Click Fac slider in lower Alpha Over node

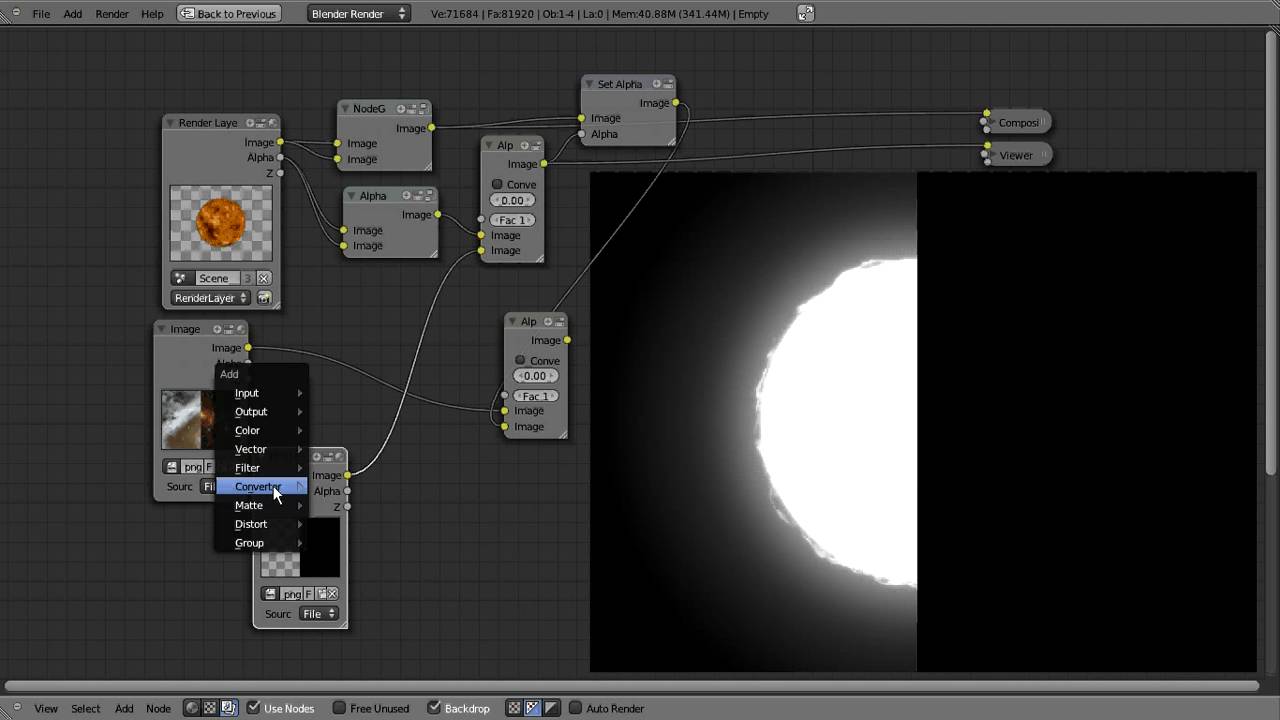click(536, 396)
